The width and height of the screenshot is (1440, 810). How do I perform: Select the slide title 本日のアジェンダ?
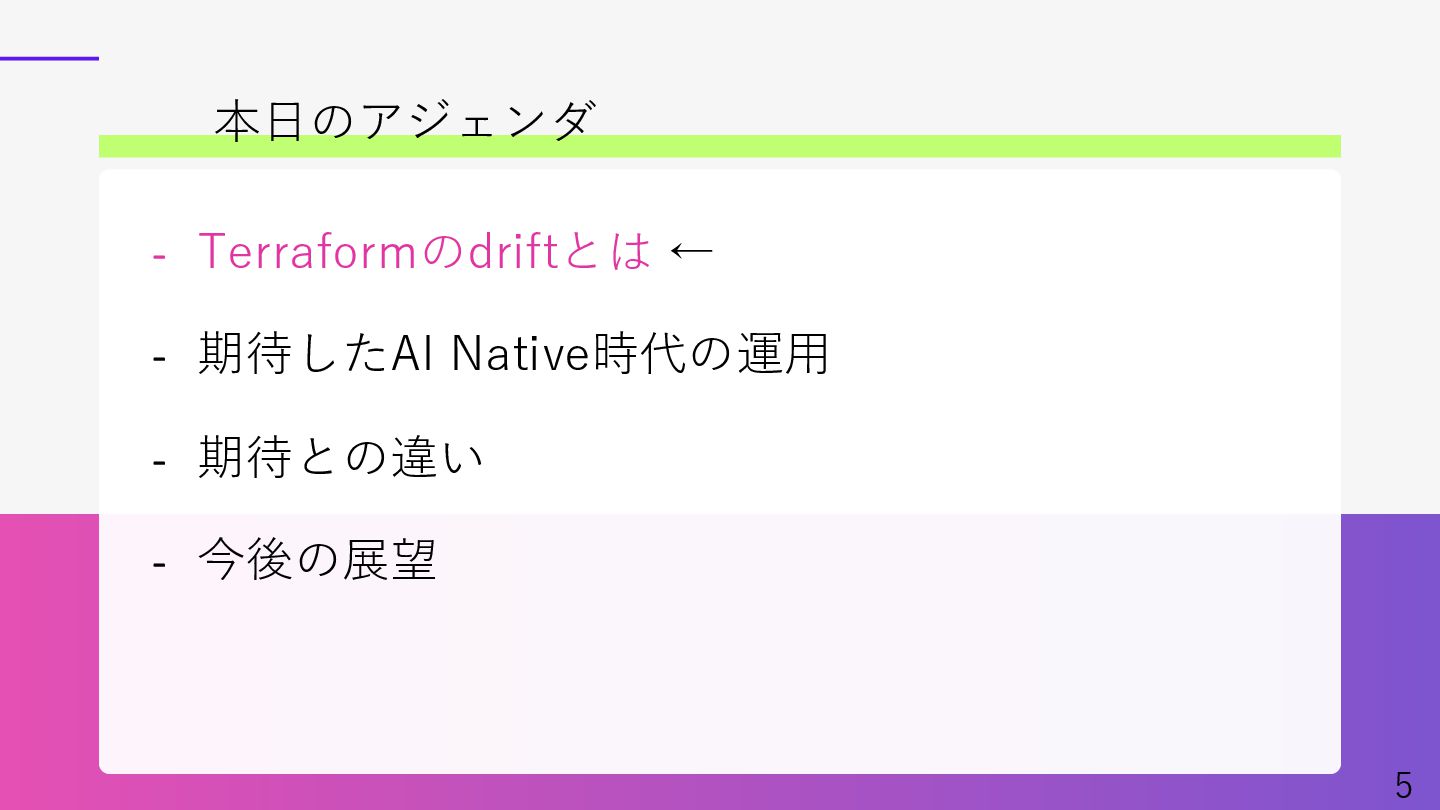[x=405, y=121]
